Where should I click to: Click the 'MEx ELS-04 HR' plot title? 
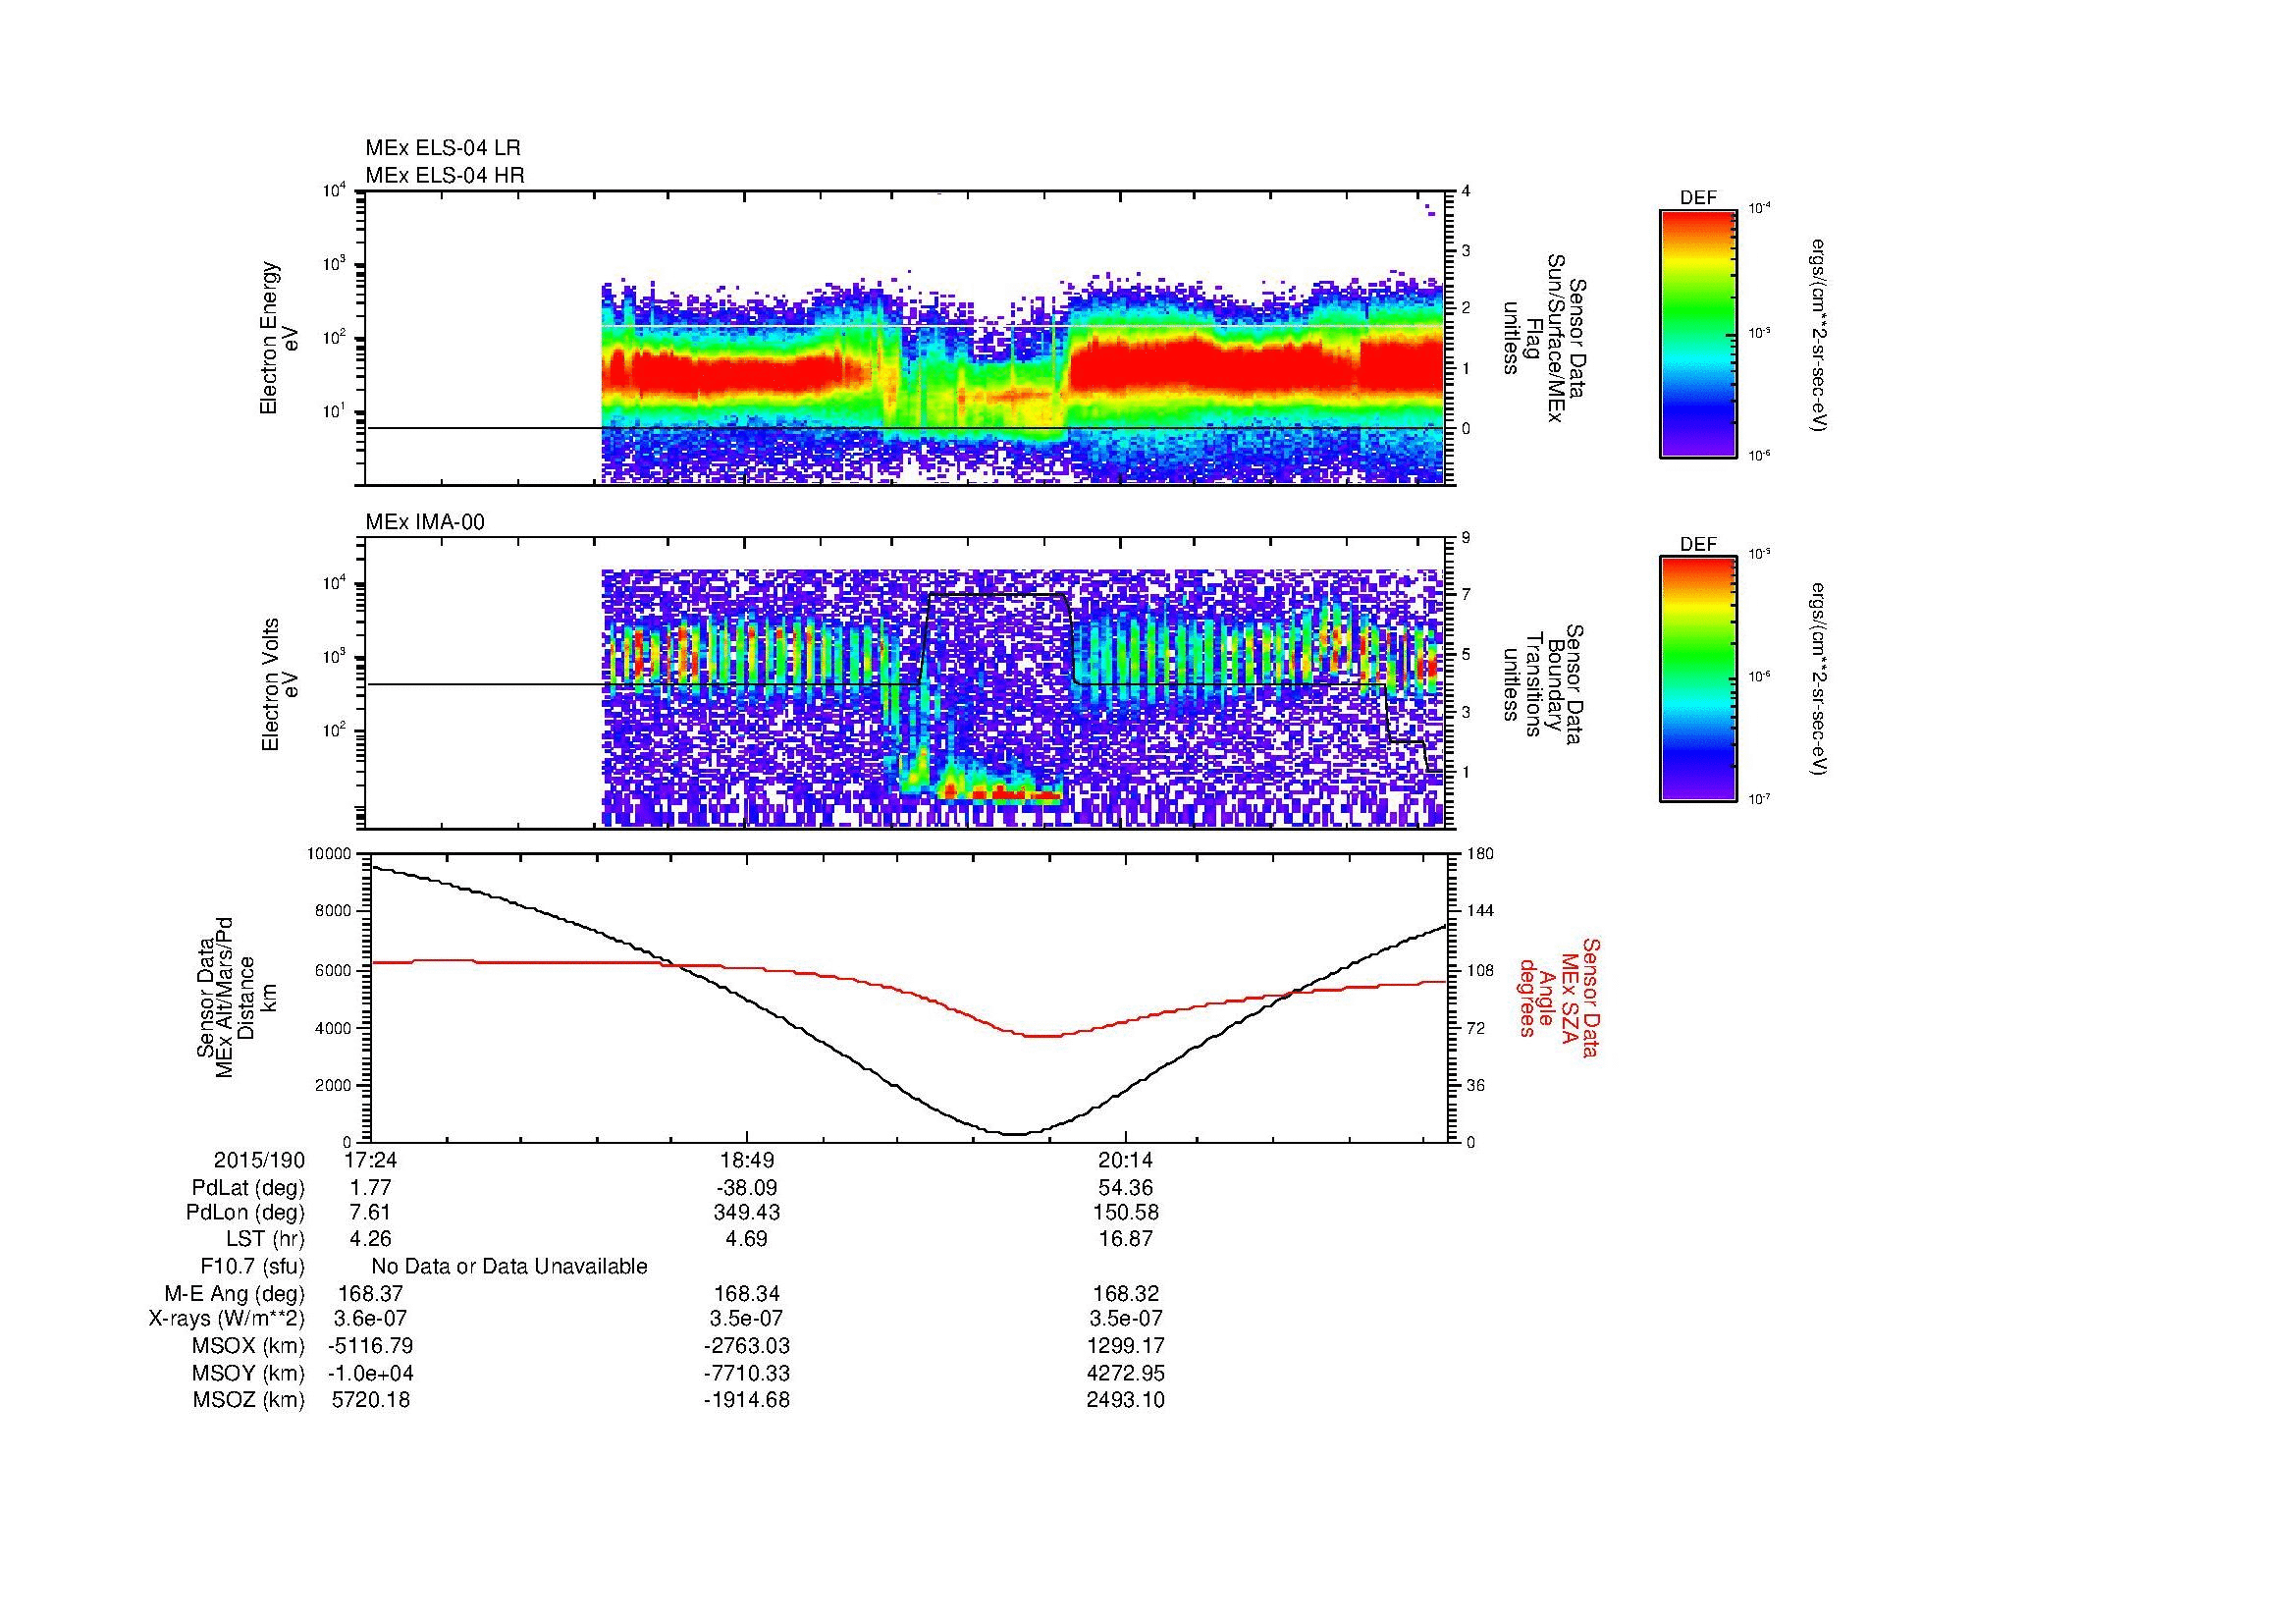pyautogui.click(x=445, y=175)
